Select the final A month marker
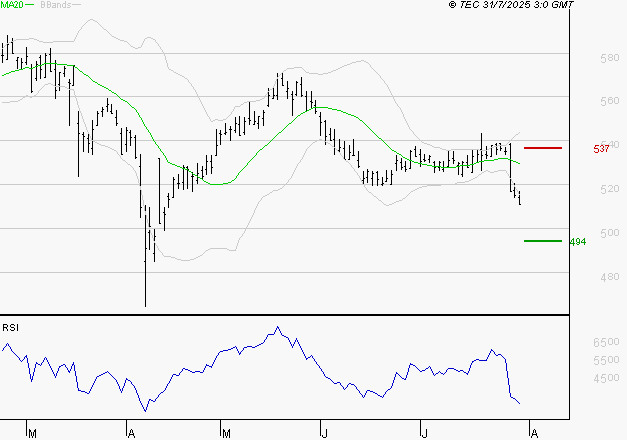This screenshot has width=627, height=440. (x=532, y=433)
